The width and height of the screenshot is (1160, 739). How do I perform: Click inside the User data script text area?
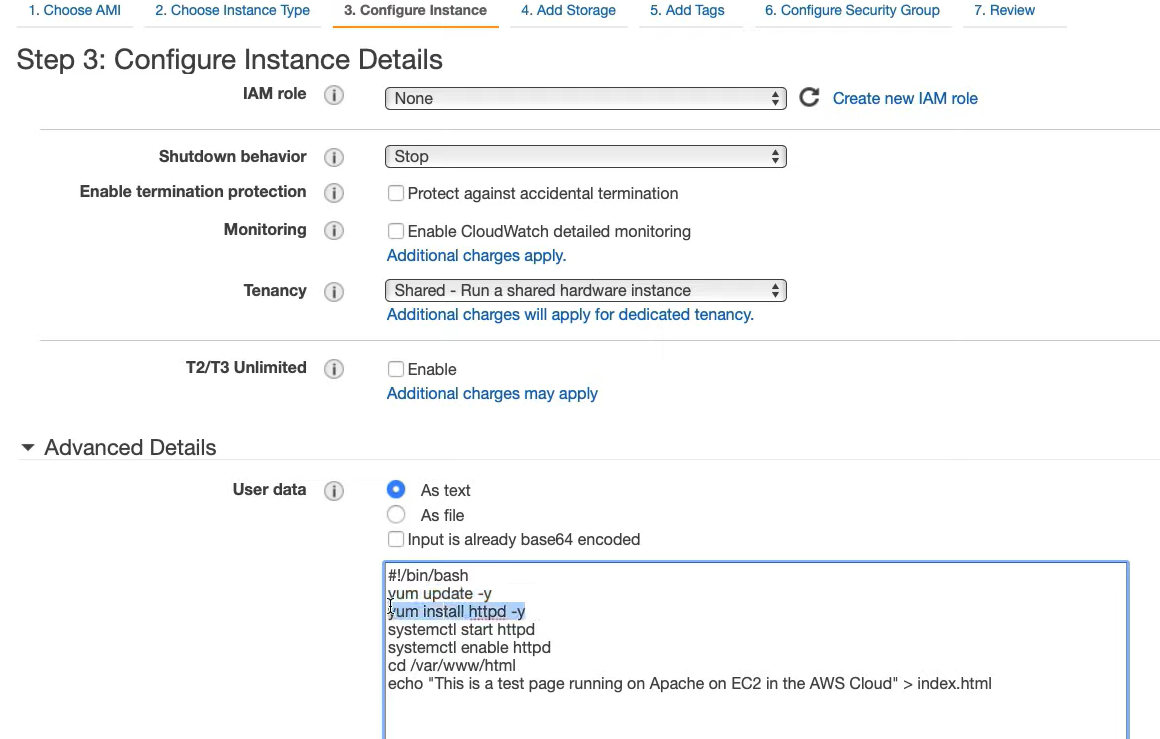click(756, 712)
